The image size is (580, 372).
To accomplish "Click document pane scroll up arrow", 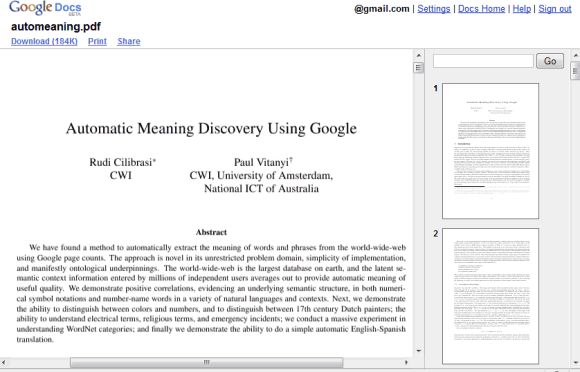I will [418, 55].
